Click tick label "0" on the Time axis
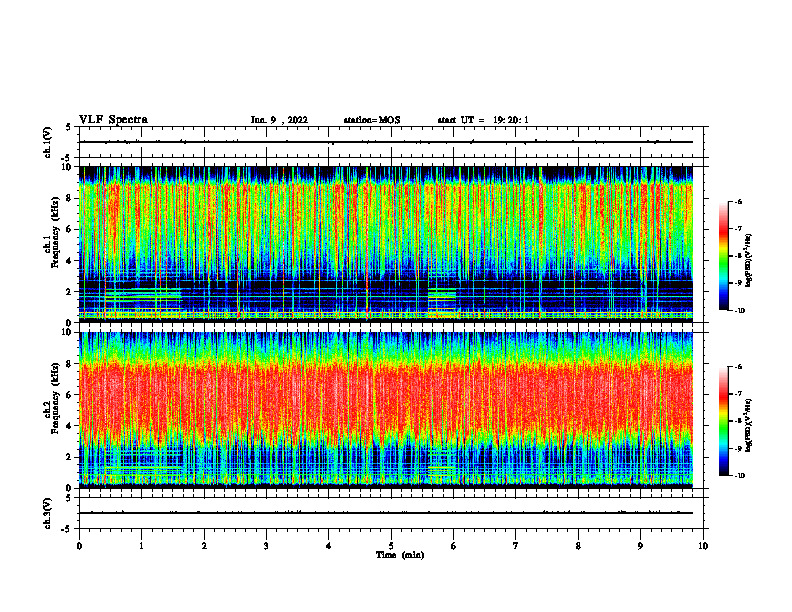The height and width of the screenshot is (612, 792). [79, 546]
